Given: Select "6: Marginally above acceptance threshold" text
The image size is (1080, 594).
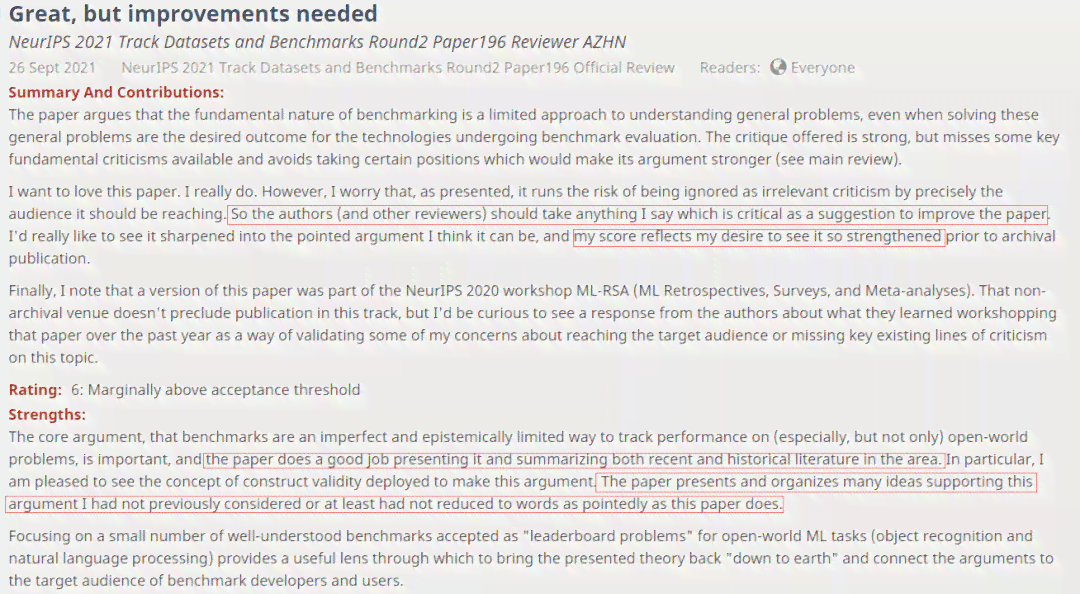Looking at the screenshot, I should pos(216,390).
